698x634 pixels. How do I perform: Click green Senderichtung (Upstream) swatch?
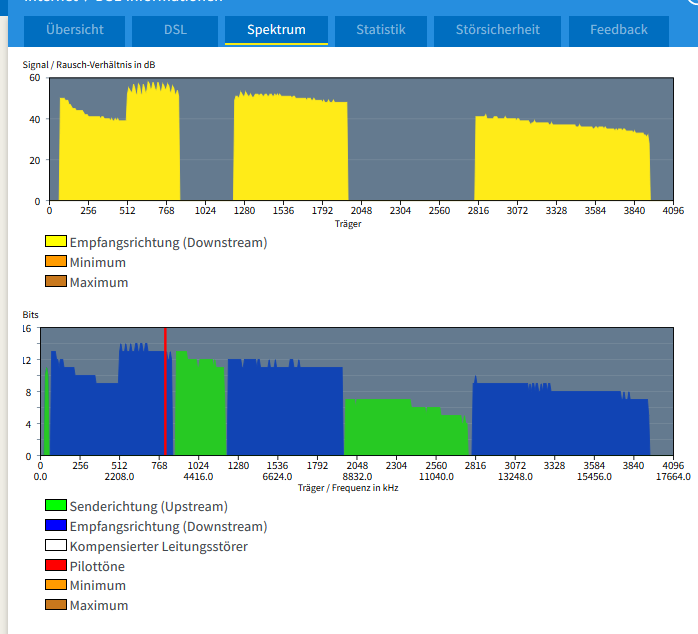tap(56, 505)
